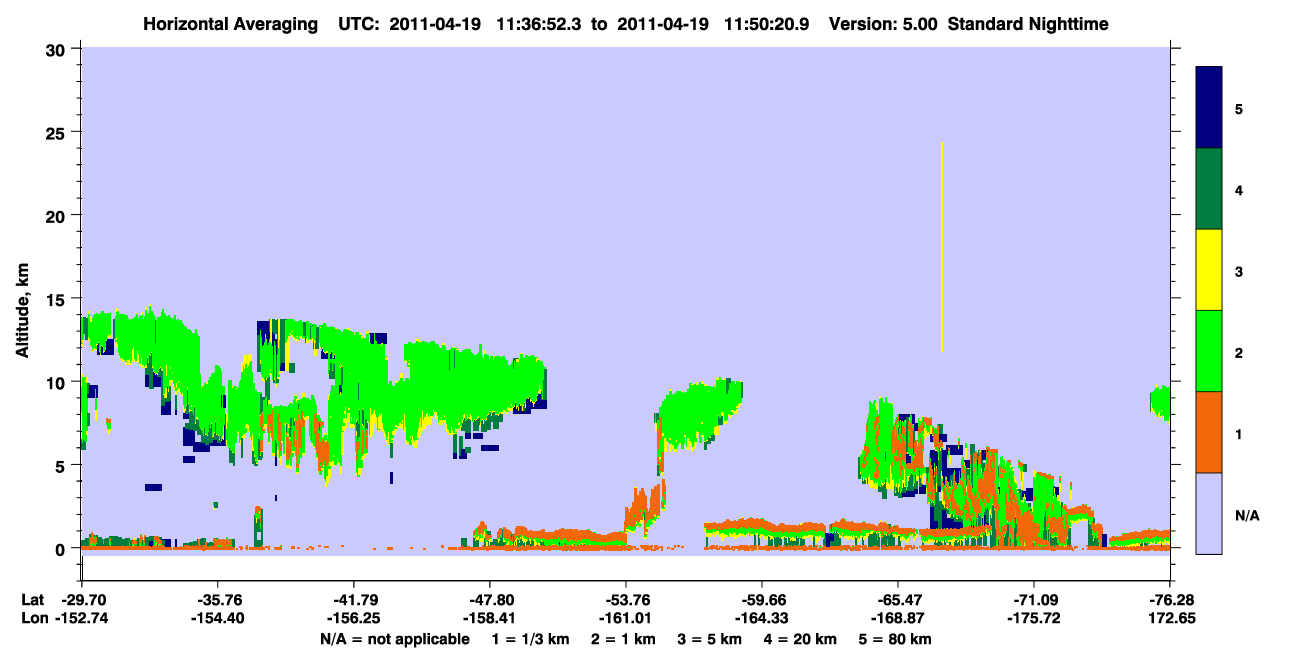Click 'Standard Nighttime' in the title
This screenshot has width=1300, height=667.
(x=1028, y=23)
